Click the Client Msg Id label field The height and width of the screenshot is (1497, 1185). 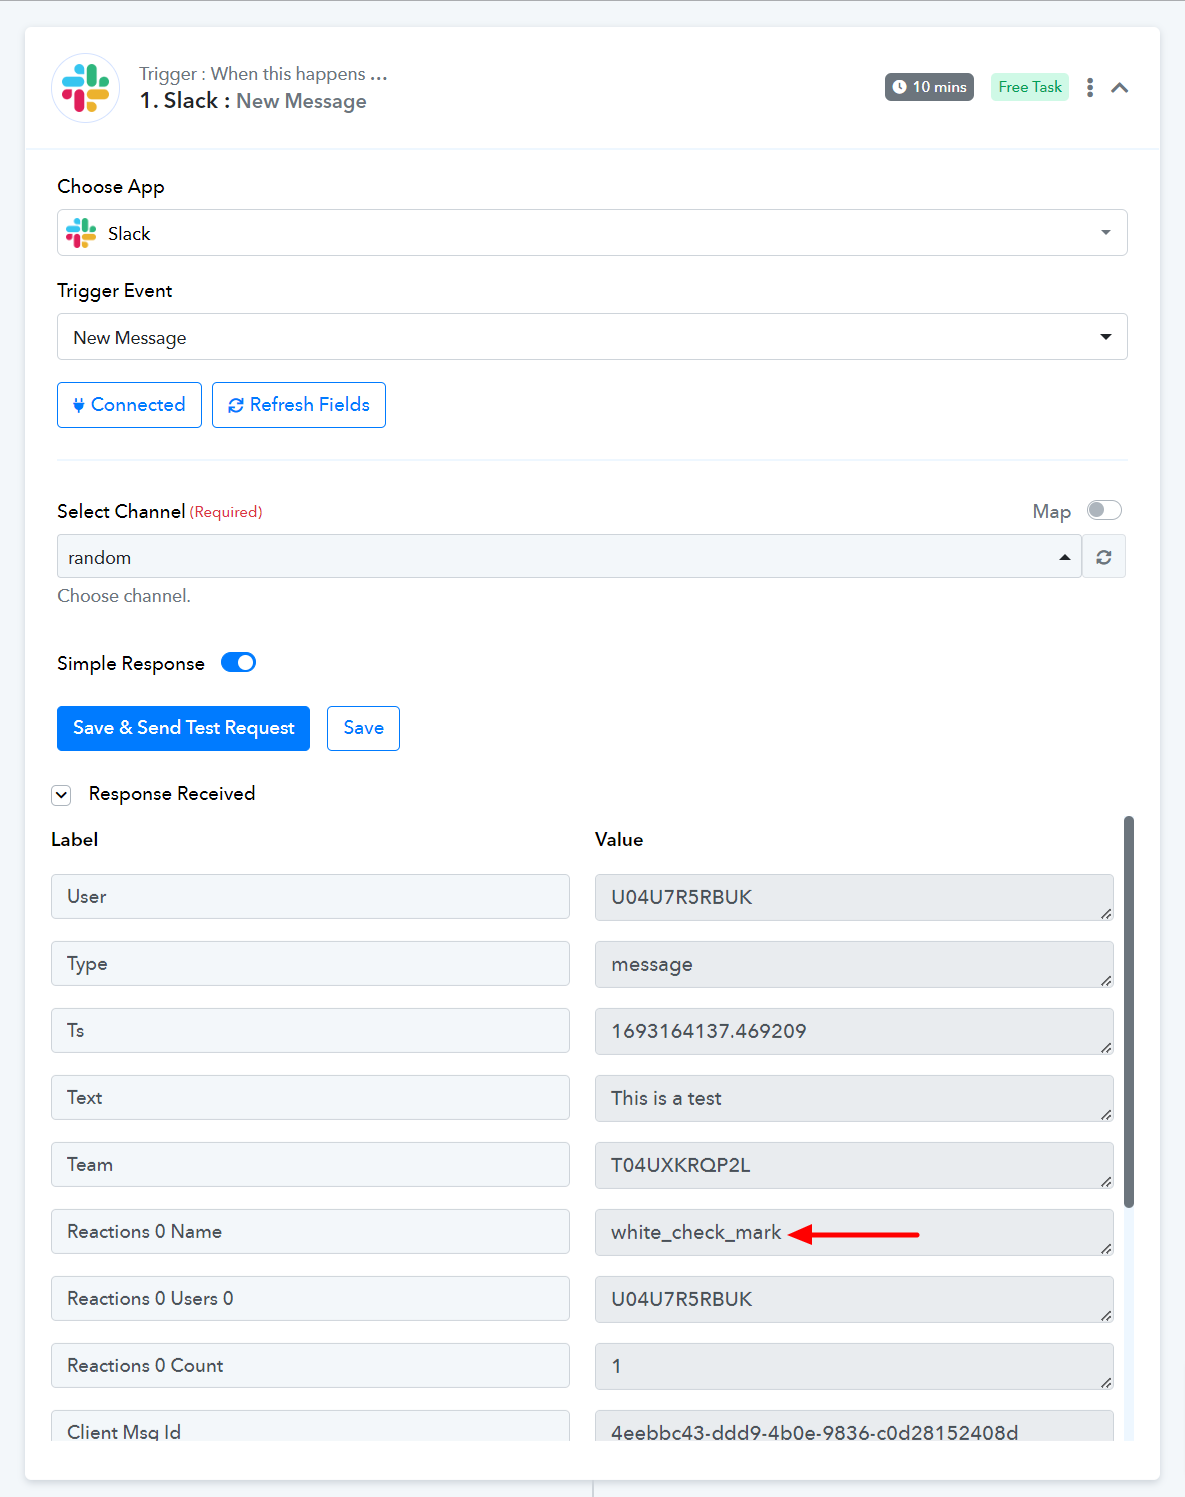(310, 1426)
